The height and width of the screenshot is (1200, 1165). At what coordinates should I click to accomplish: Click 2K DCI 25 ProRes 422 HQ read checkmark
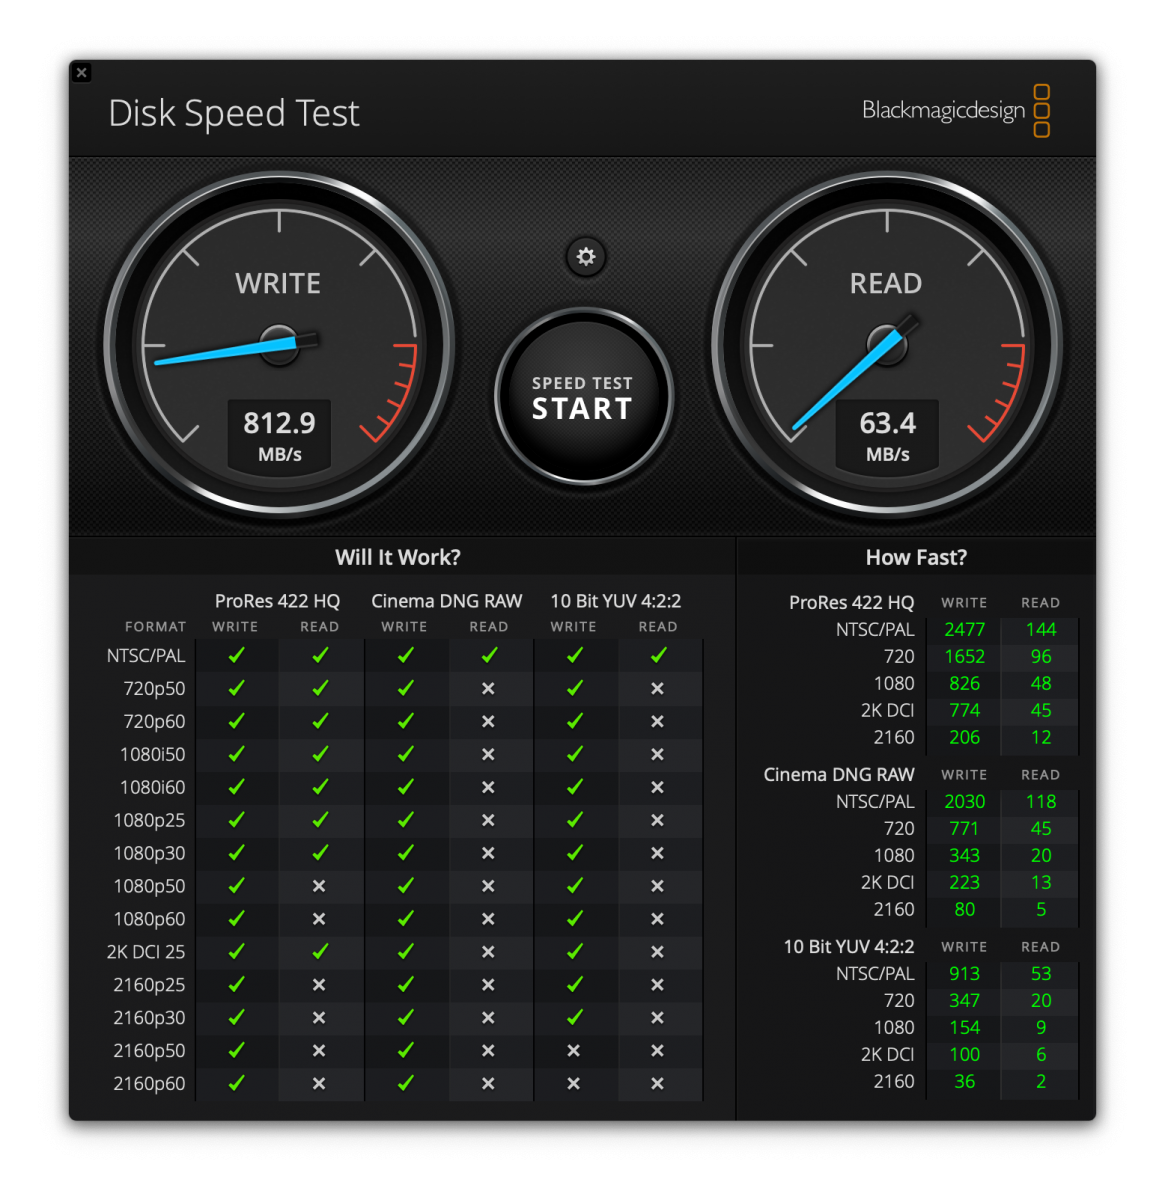pyautogui.click(x=320, y=951)
